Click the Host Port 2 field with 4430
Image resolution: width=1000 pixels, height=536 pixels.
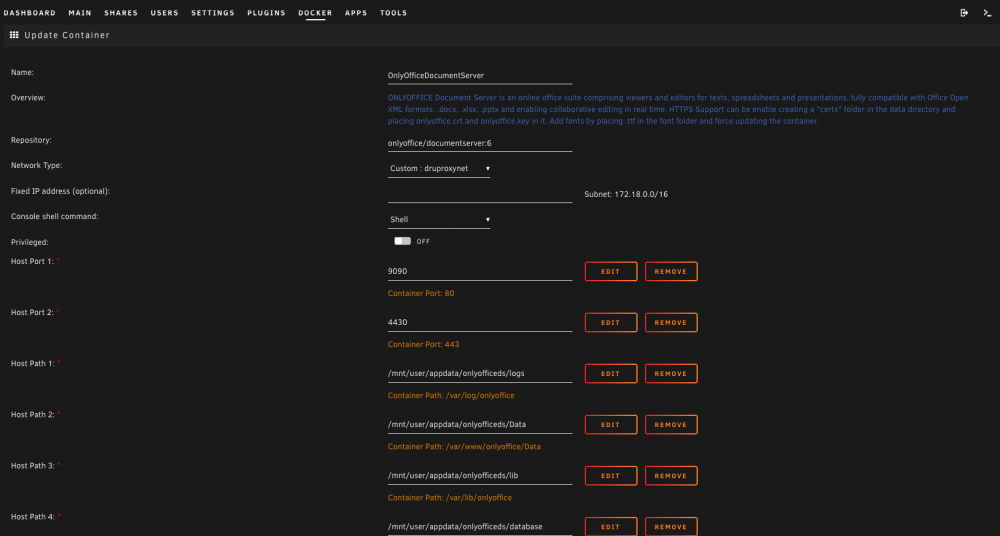click(480, 322)
